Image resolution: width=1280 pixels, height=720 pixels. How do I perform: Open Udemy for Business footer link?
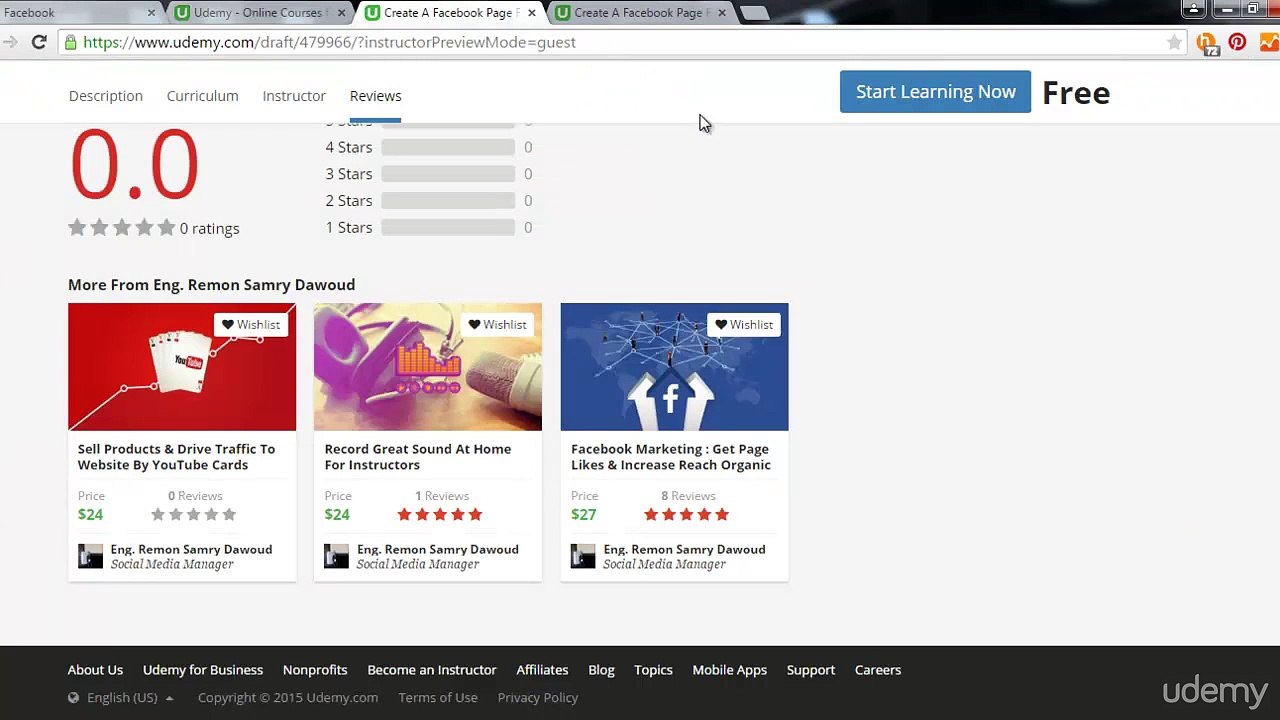click(x=203, y=670)
